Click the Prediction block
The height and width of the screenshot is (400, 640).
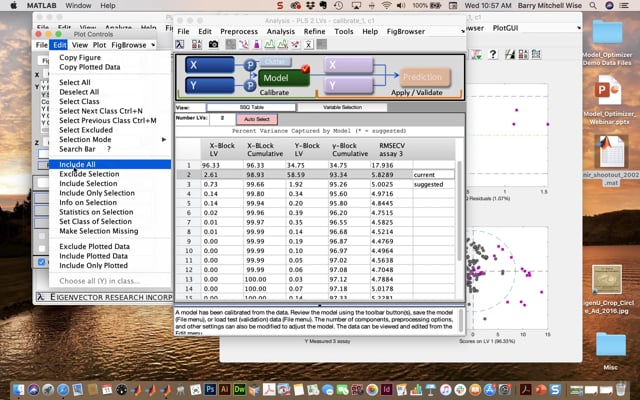coord(424,77)
